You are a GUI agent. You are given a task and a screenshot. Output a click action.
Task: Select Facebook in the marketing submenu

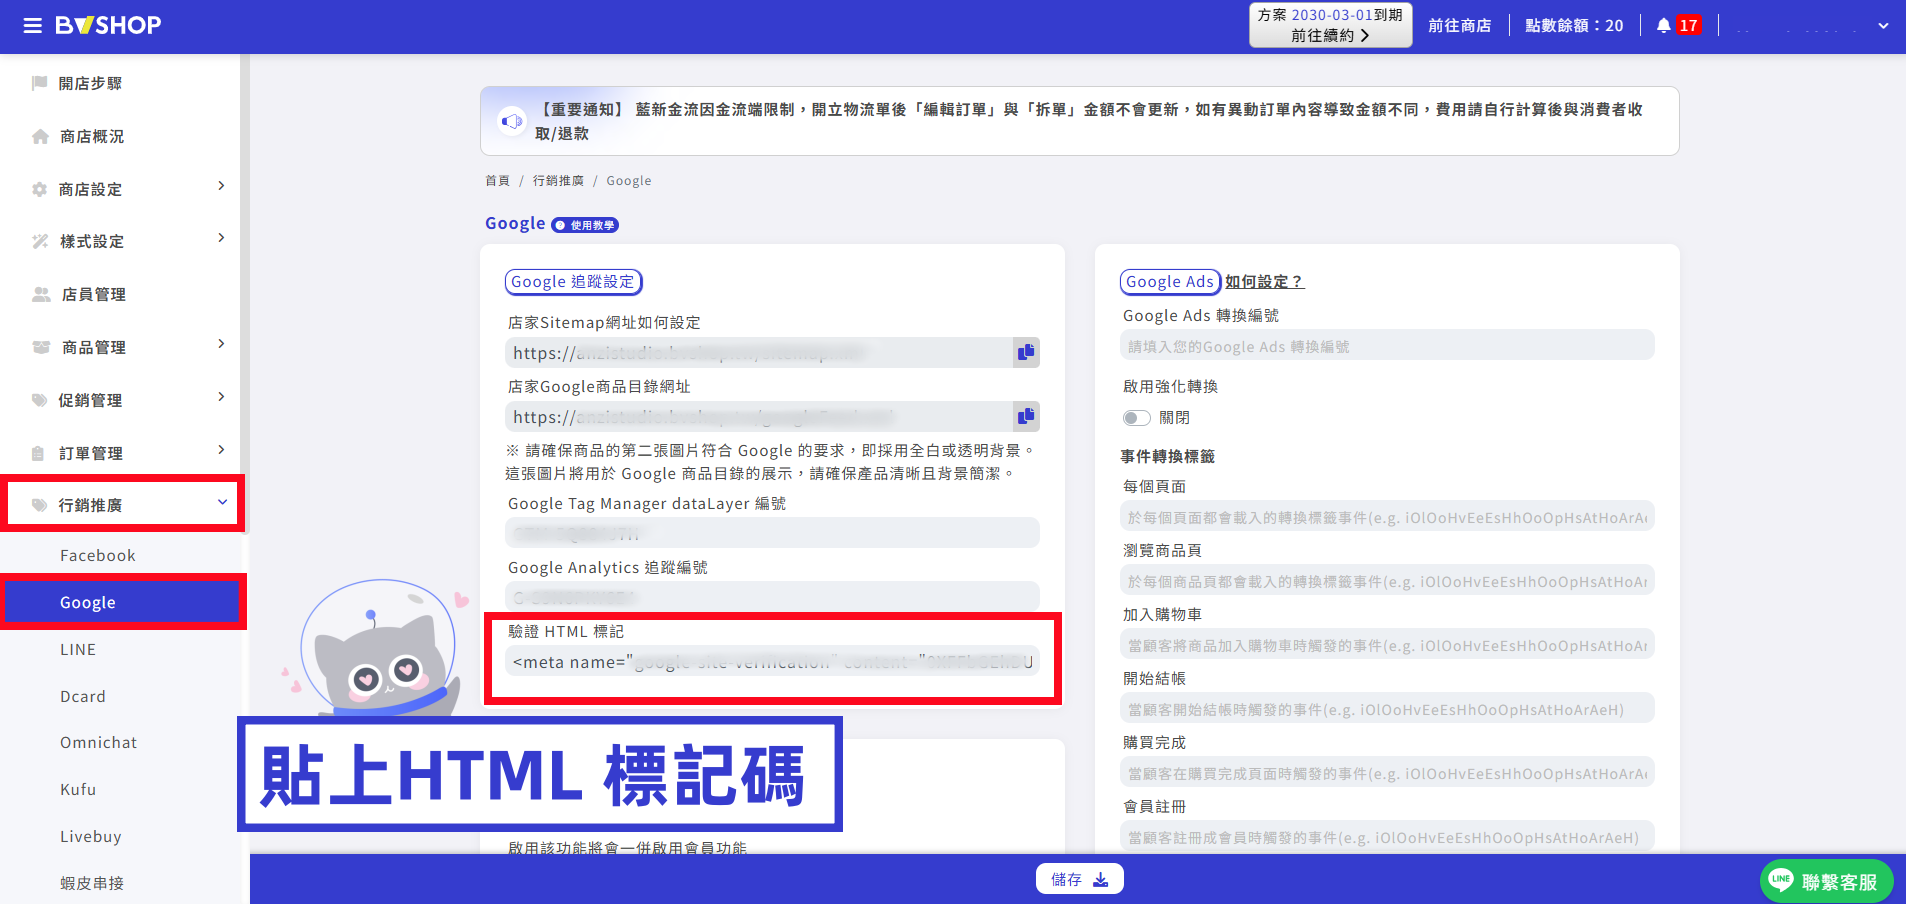tap(97, 556)
